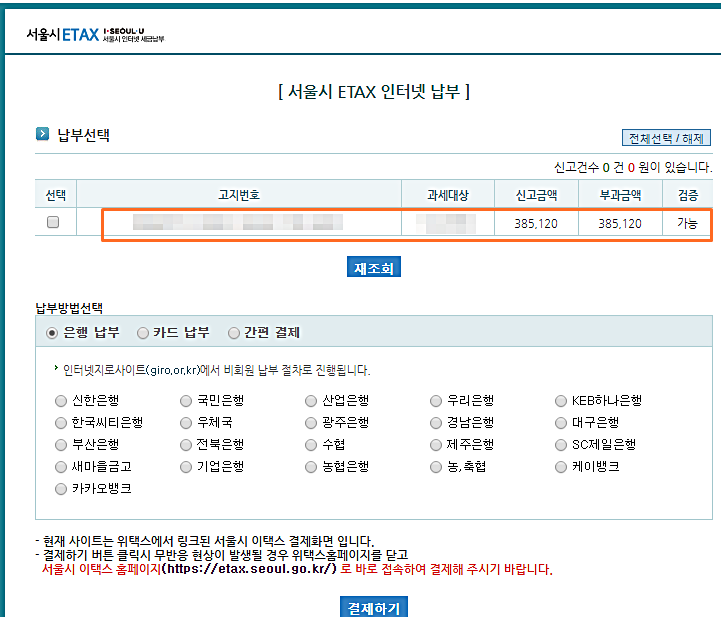721x617 pixels.
Task: Choose 카카오뱅크 as the bank
Action: click(x=61, y=489)
